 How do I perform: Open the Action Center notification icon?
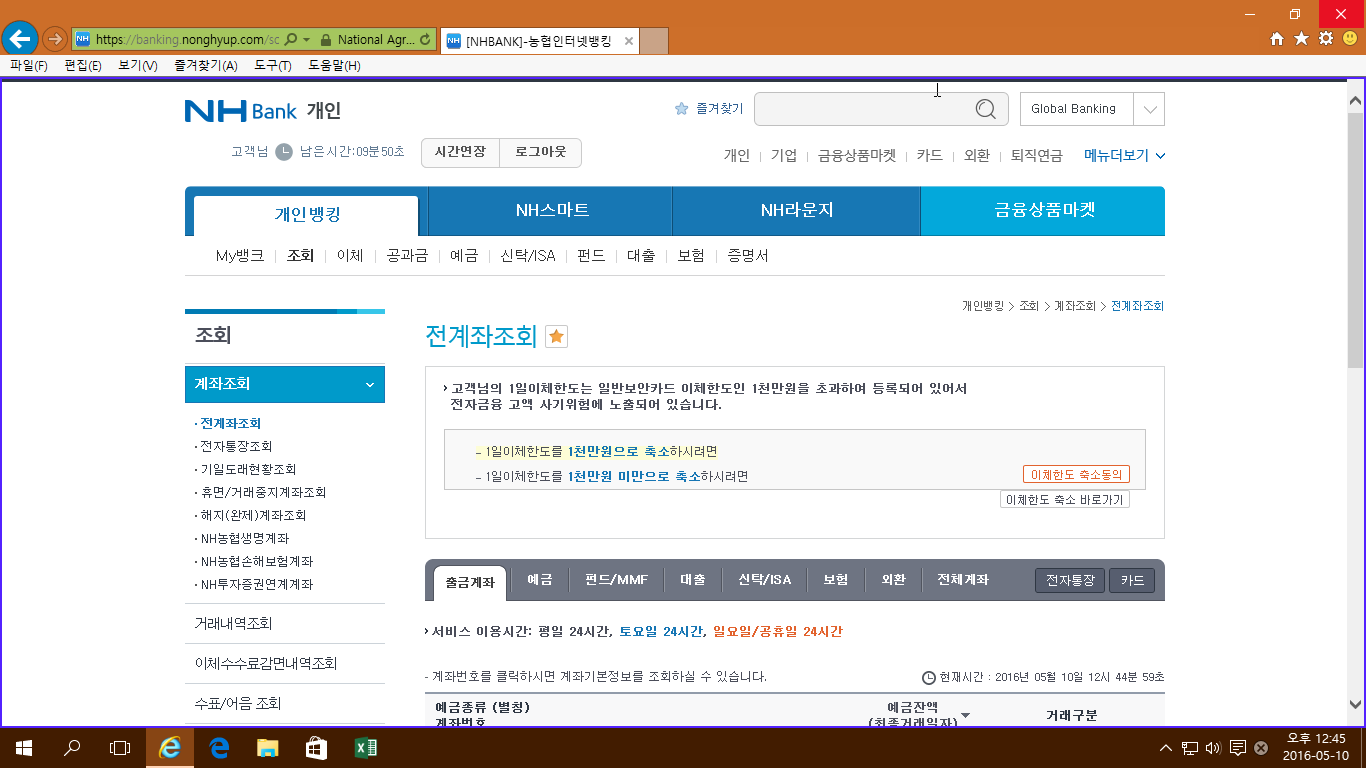click(1237, 747)
